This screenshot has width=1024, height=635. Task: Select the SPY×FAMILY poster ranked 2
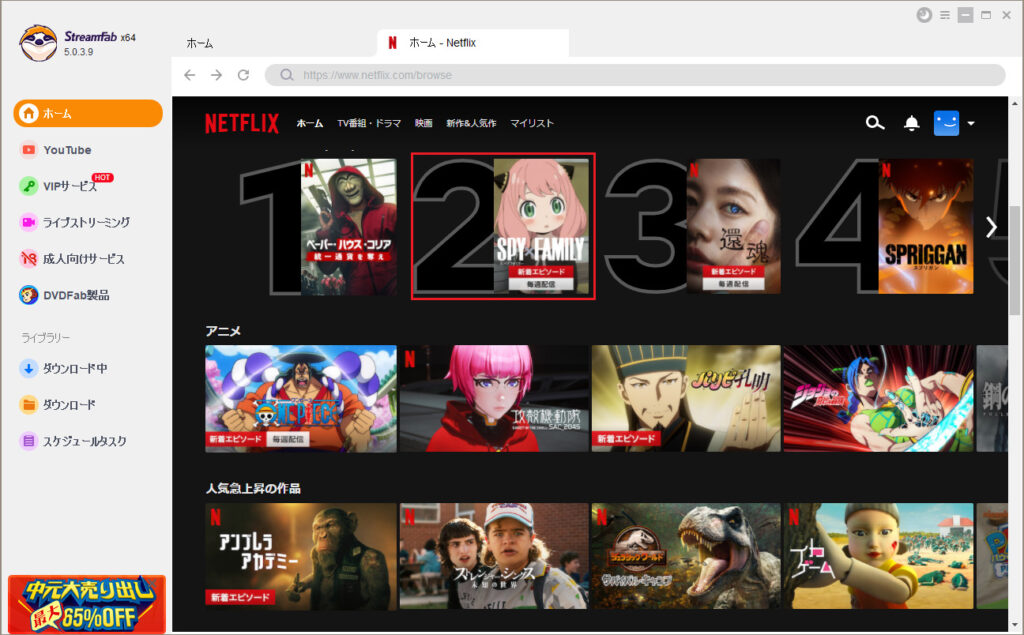[541, 226]
